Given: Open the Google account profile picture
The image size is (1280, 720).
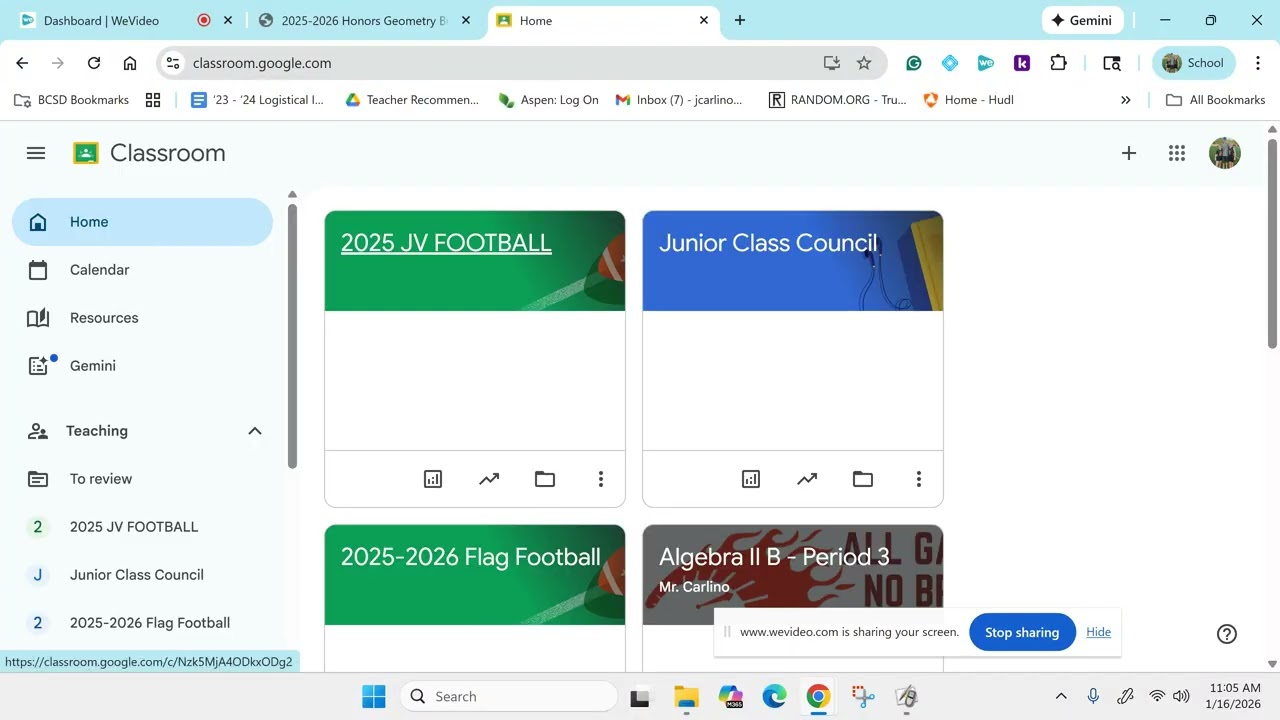Looking at the screenshot, I should tap(1225, 153).
